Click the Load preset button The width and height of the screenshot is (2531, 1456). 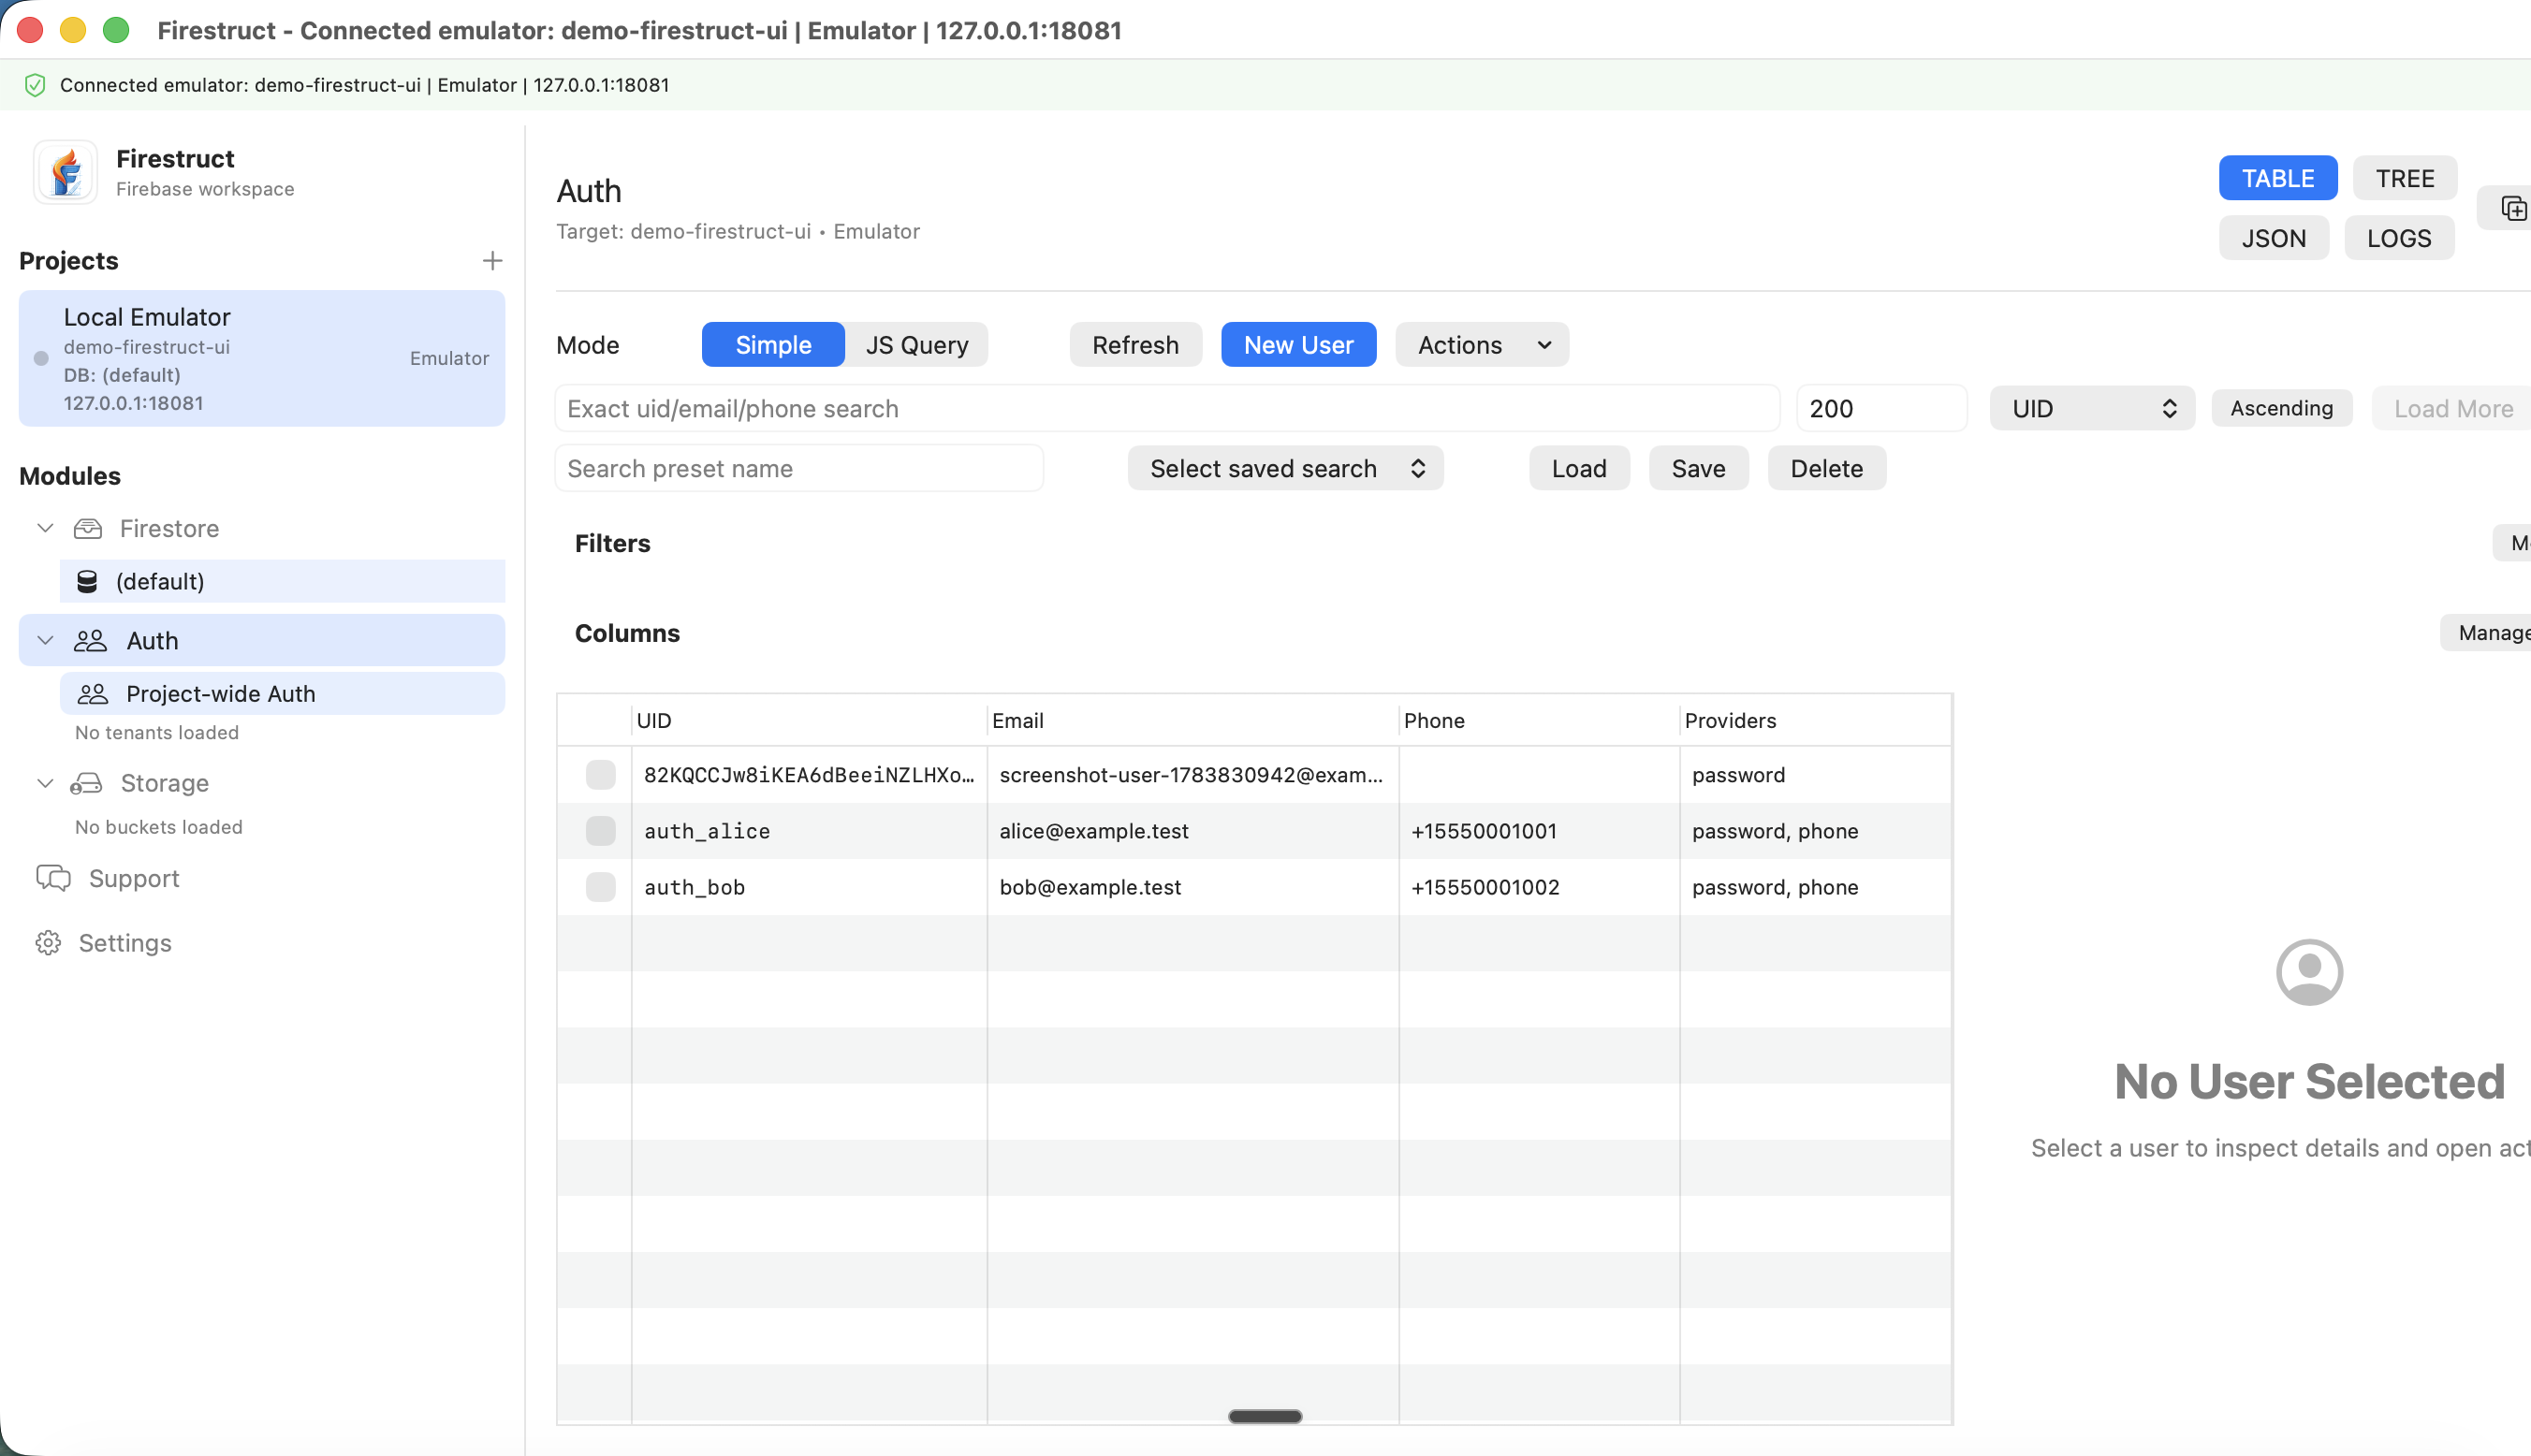1579,468
